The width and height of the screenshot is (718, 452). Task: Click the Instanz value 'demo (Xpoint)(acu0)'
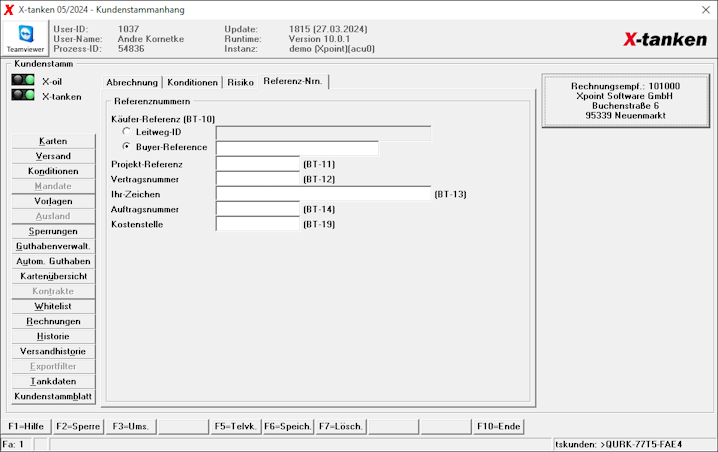(x=332, y=49)
